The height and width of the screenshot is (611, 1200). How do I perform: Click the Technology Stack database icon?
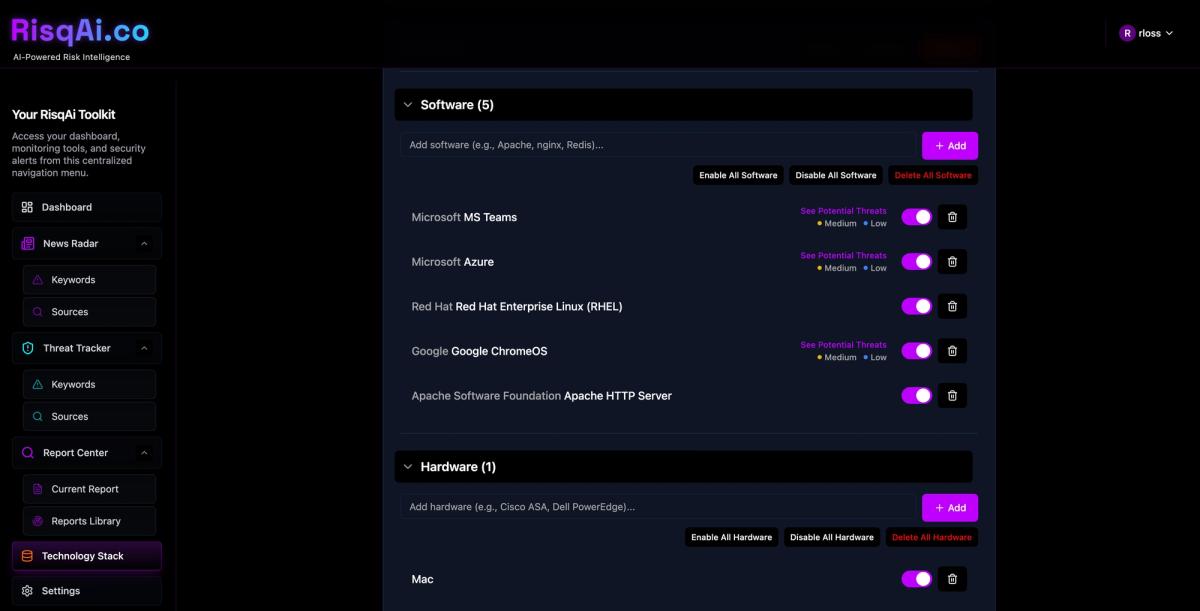[x=27, y=556]
